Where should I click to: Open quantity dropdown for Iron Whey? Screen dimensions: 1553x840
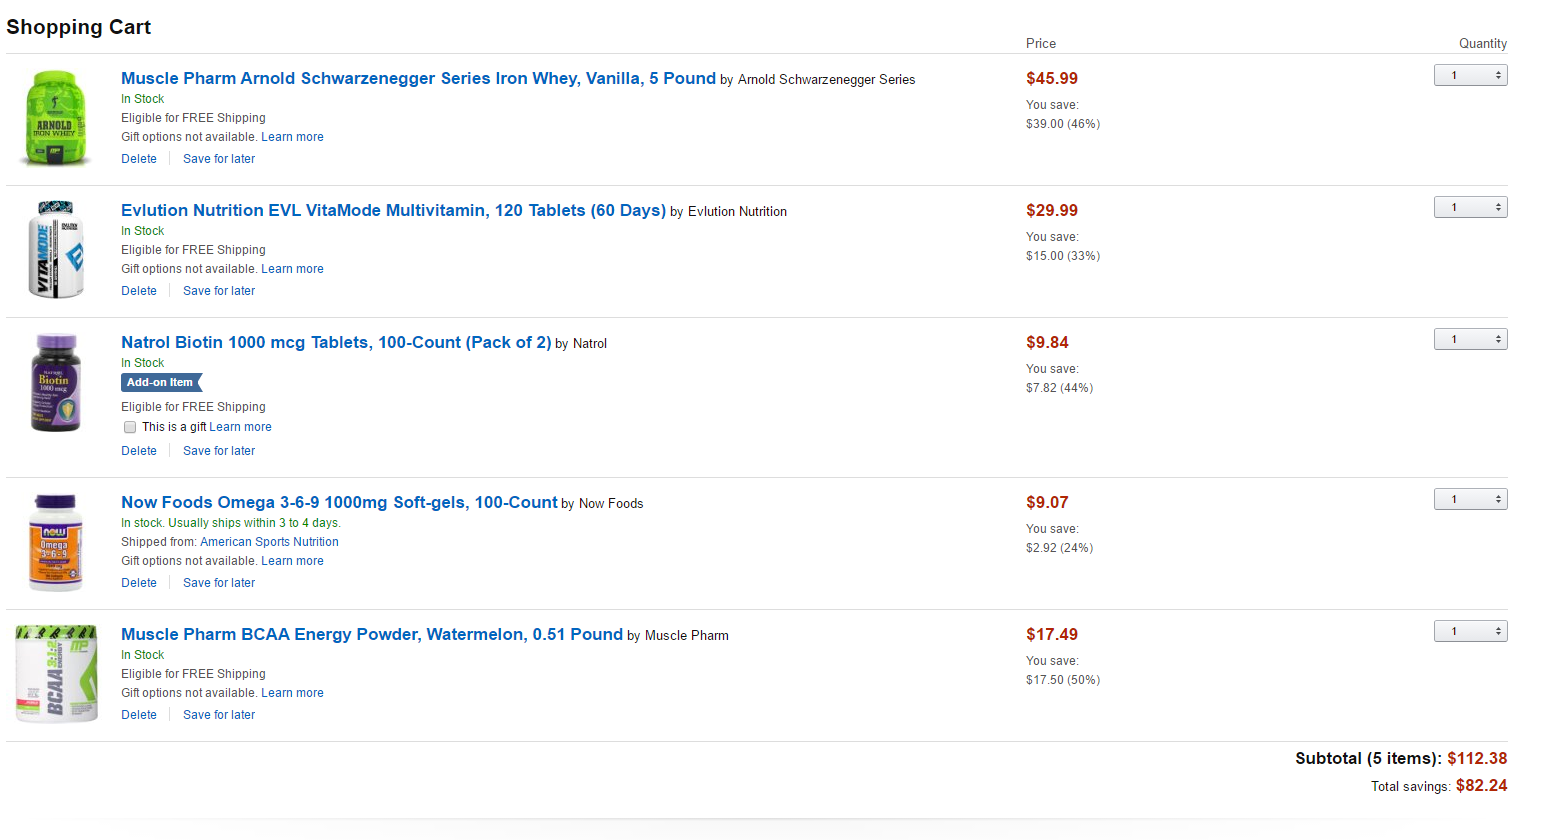[1470, 75]
